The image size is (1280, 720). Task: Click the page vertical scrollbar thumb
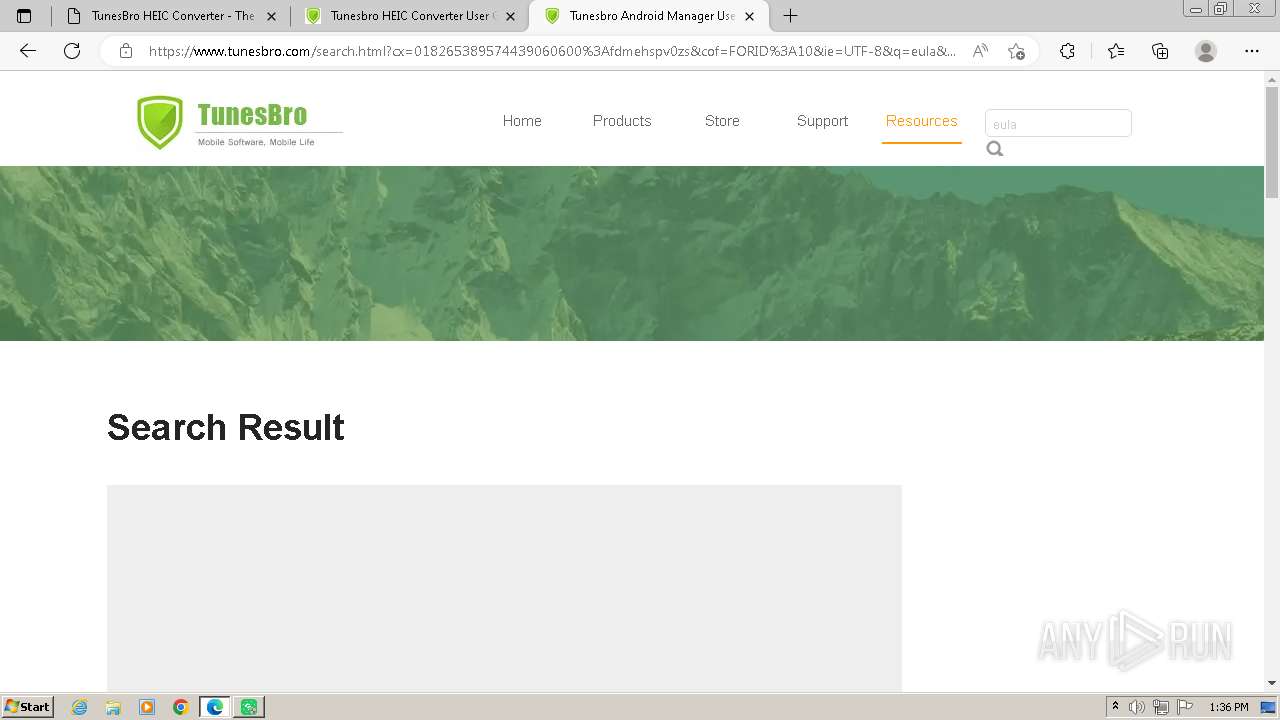point(1272,141)
